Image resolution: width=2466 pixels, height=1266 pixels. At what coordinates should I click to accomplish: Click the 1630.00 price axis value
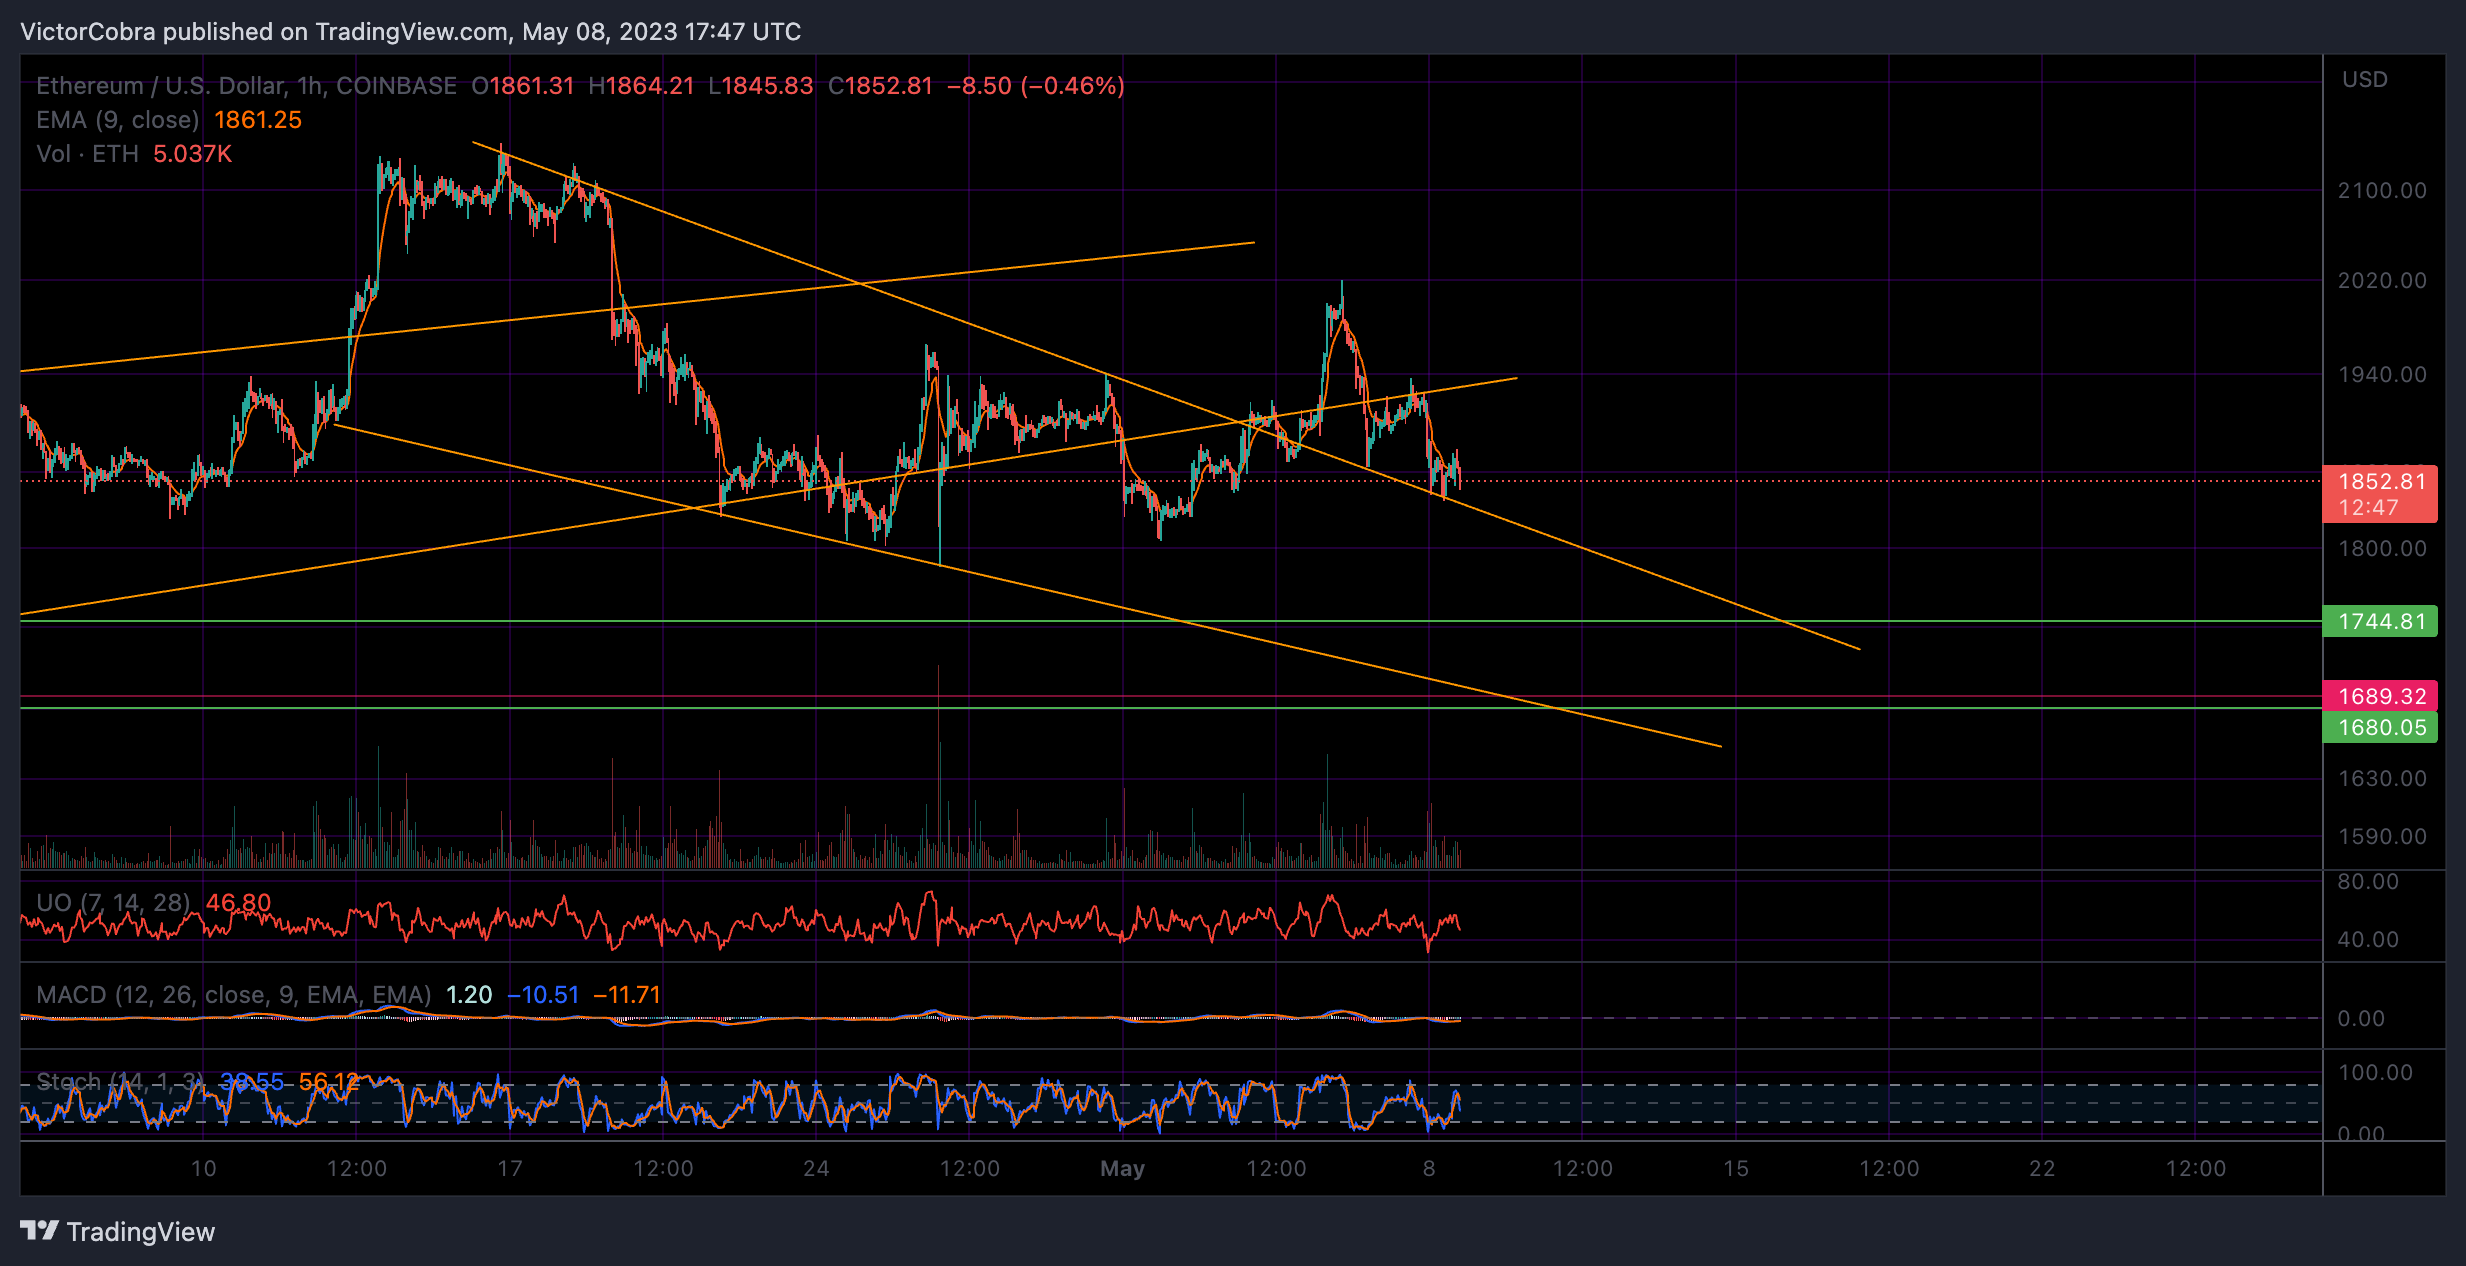pyautogui.click(x=2382, y=778)
